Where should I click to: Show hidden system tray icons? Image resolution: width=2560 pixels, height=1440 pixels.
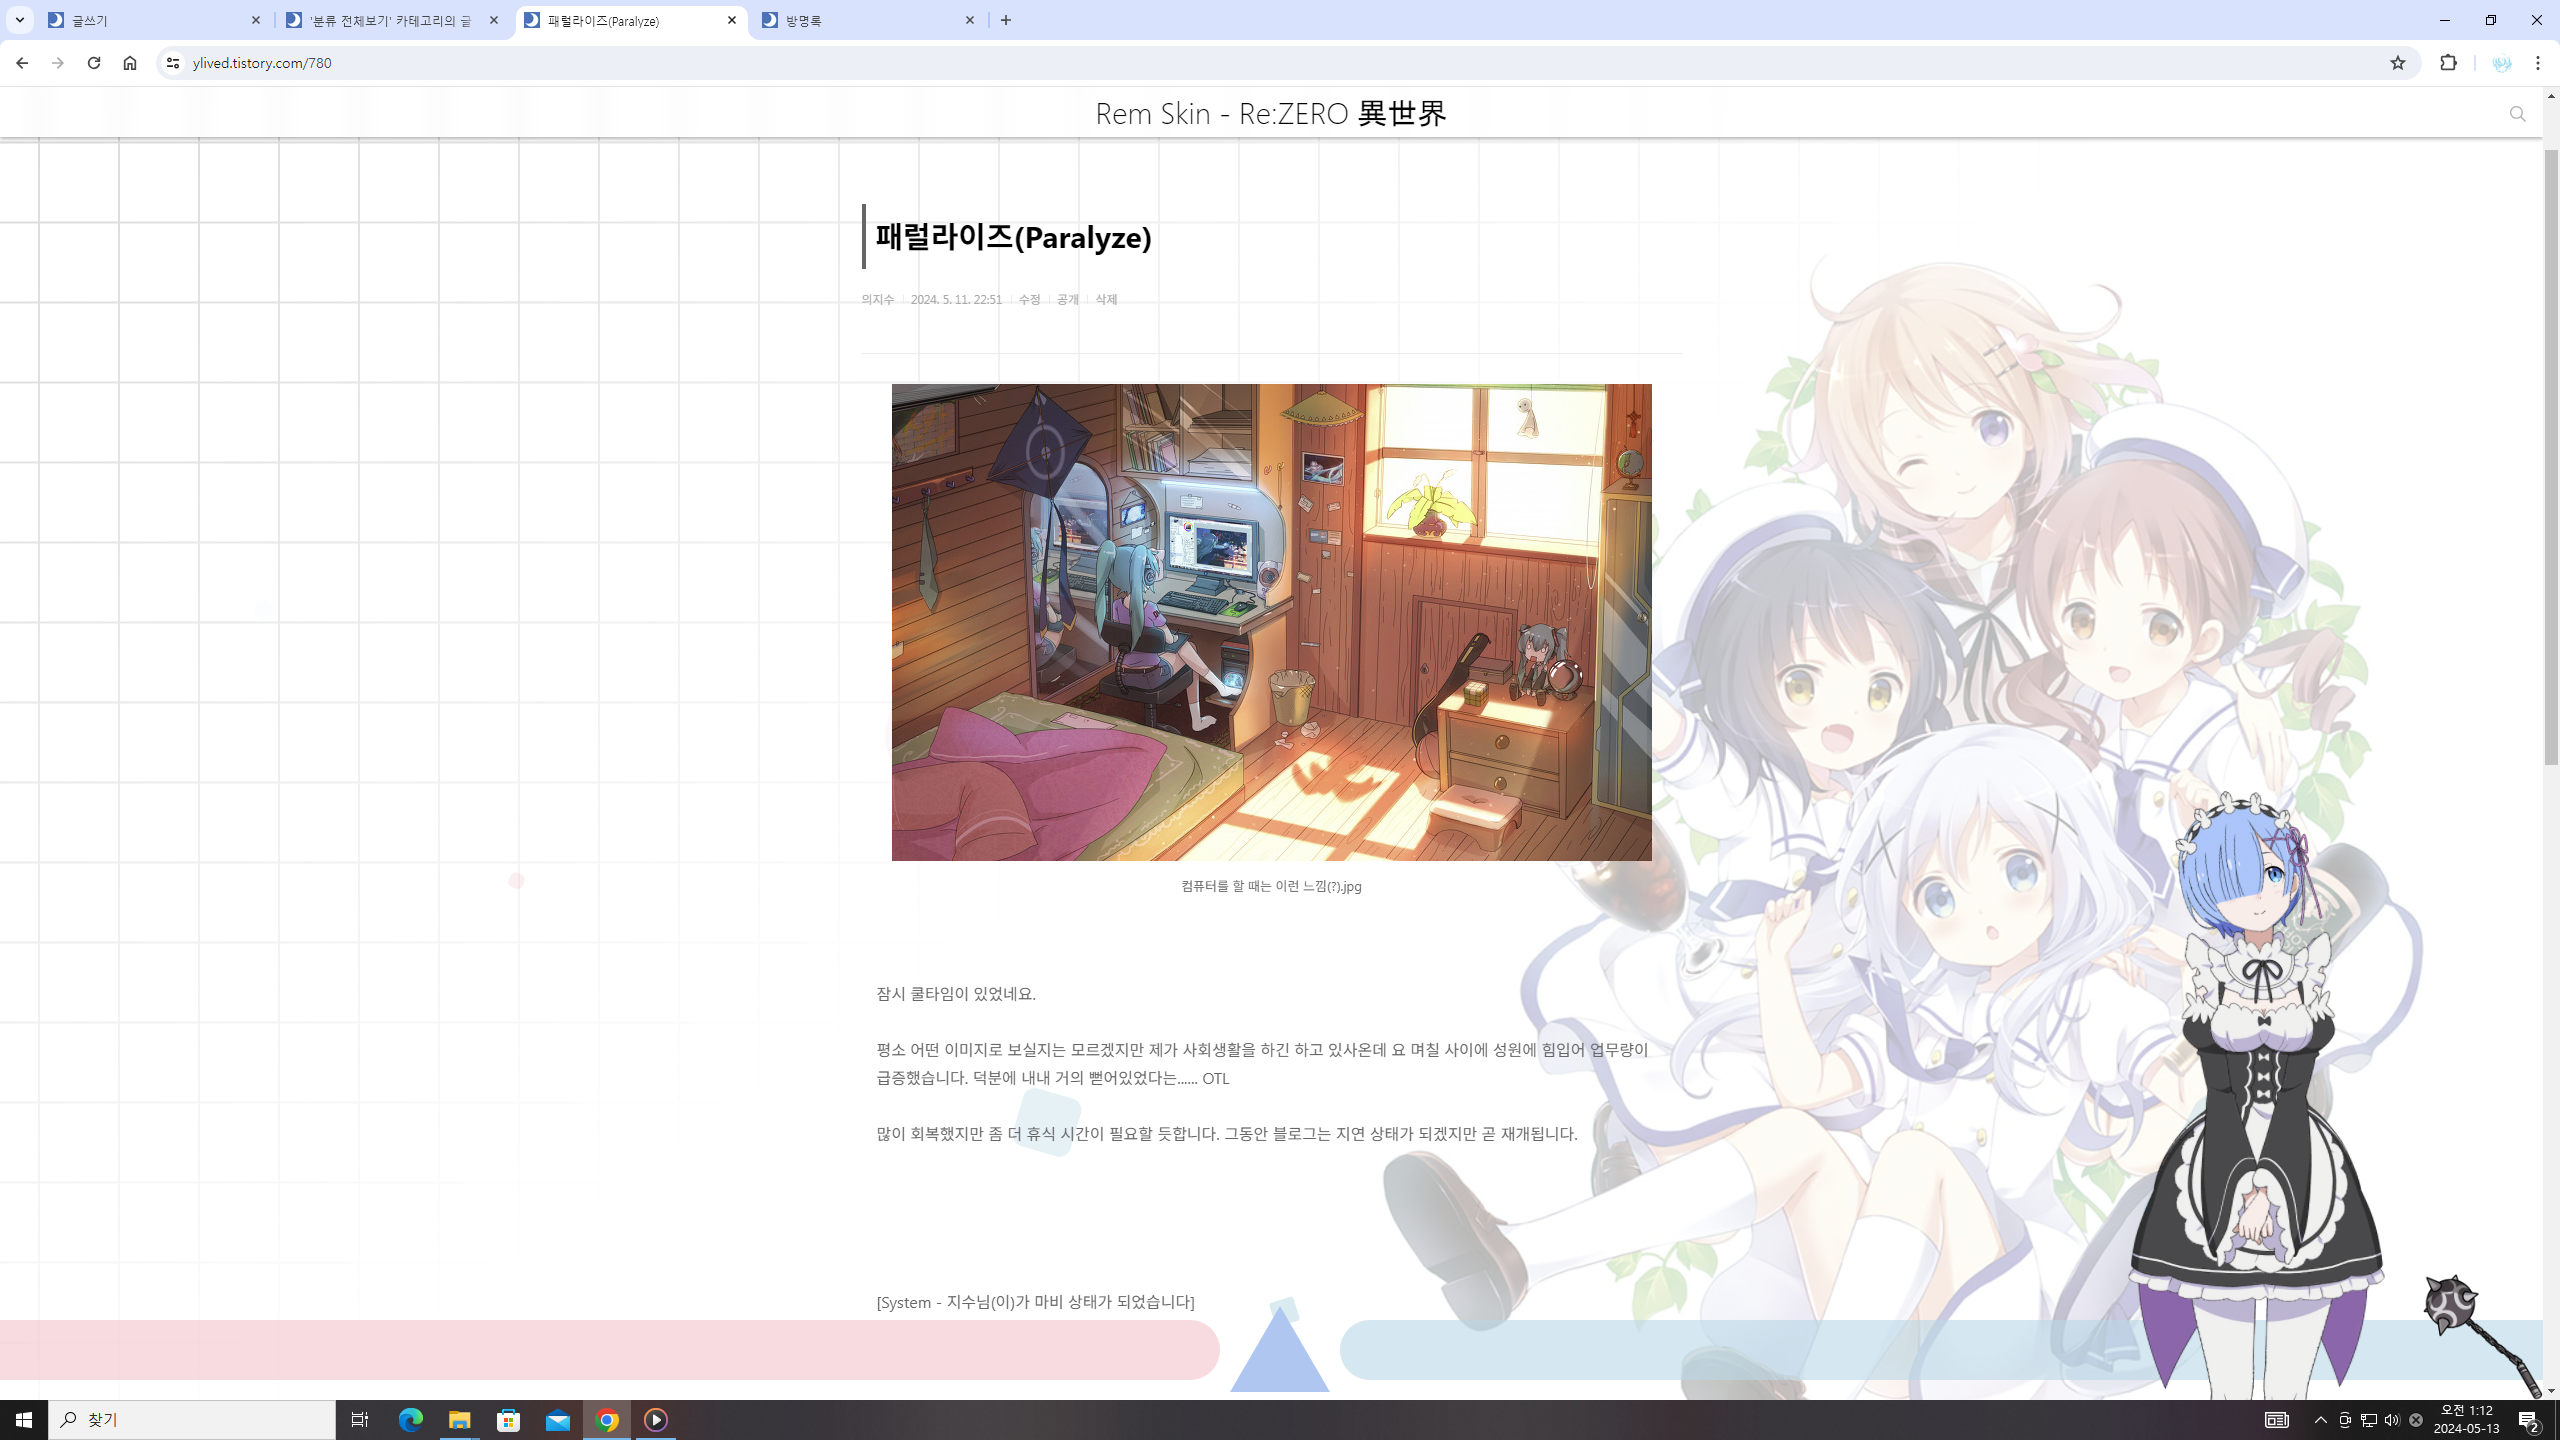point(2321,1420)
